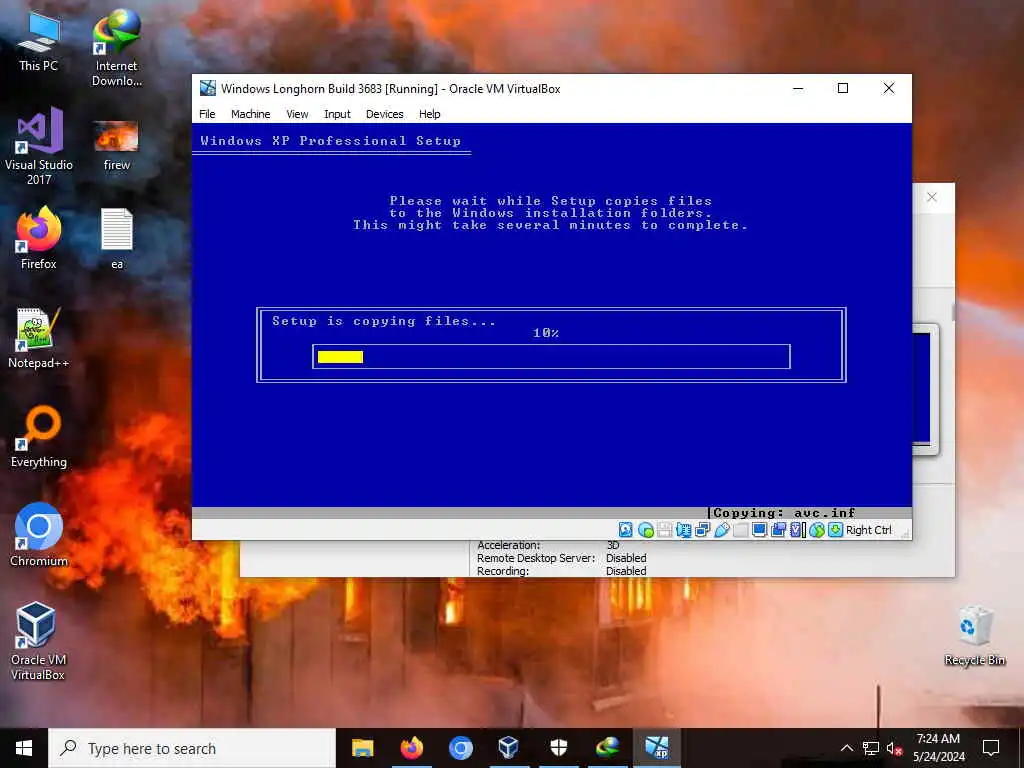
Task: Minimize the VirtualBox VM window
Action: tap(798, 88)
